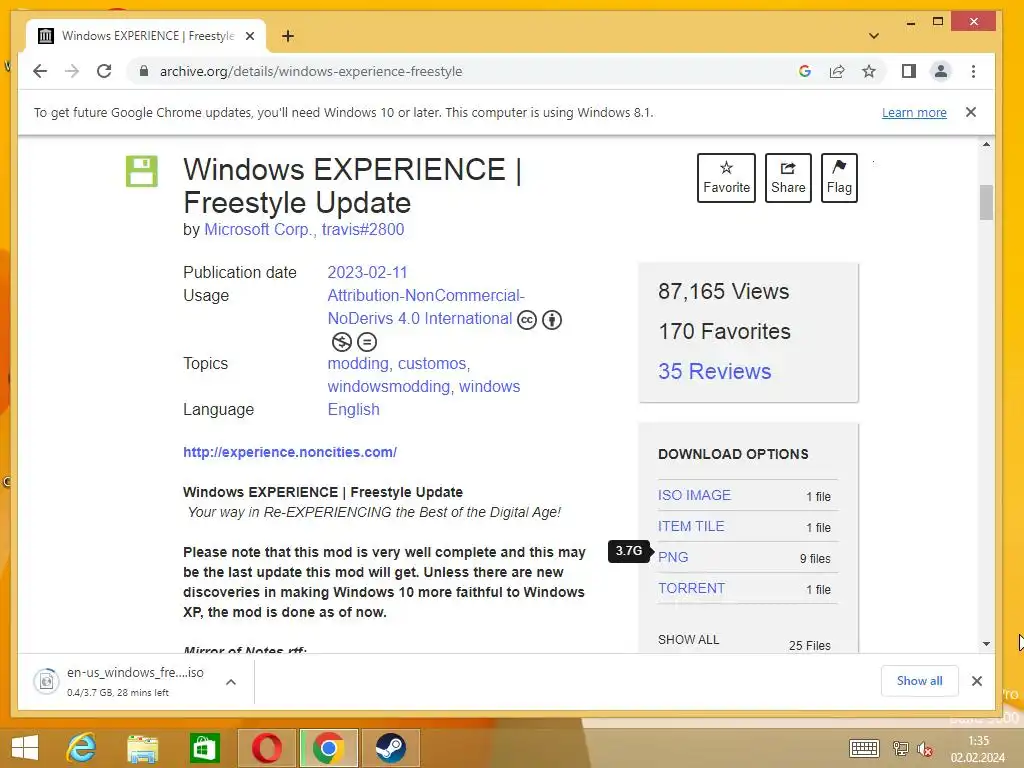This screenshot has height=768, width=1024.
Task: Click the page vertical scrollbar thumb
Action: [x=986, y=202]
